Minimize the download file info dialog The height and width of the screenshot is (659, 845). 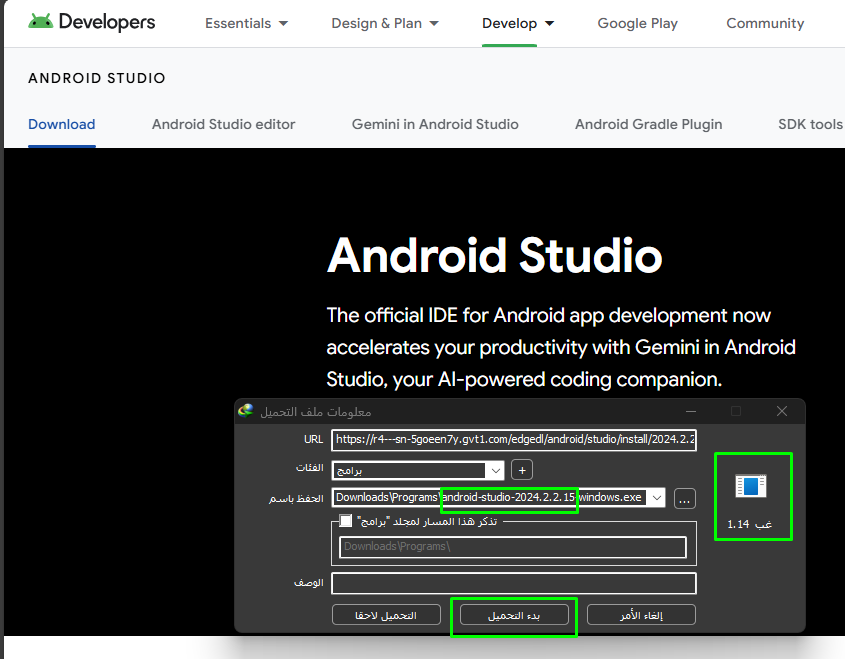[x=690, y=411]
